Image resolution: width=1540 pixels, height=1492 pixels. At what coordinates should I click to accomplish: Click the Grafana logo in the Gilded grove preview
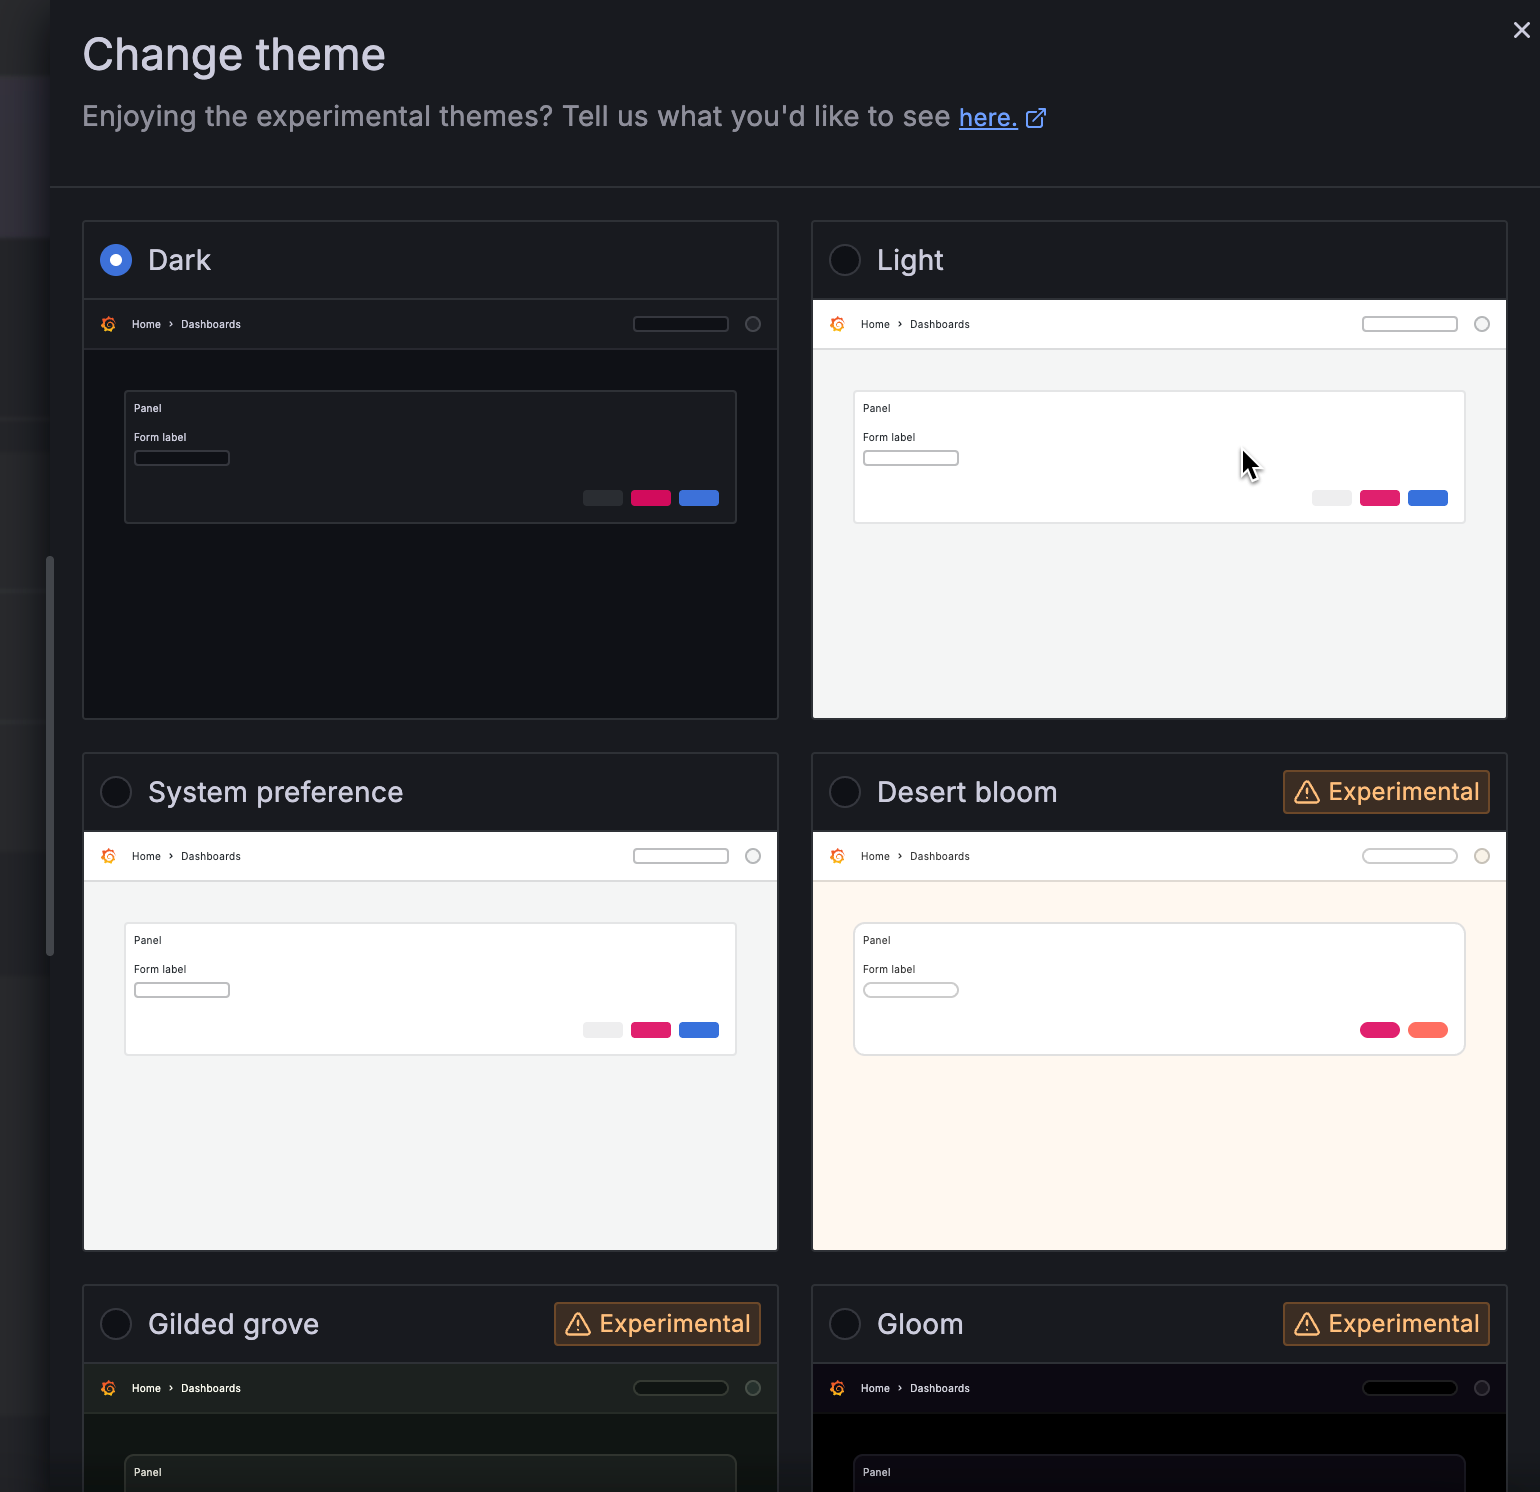108,1388
